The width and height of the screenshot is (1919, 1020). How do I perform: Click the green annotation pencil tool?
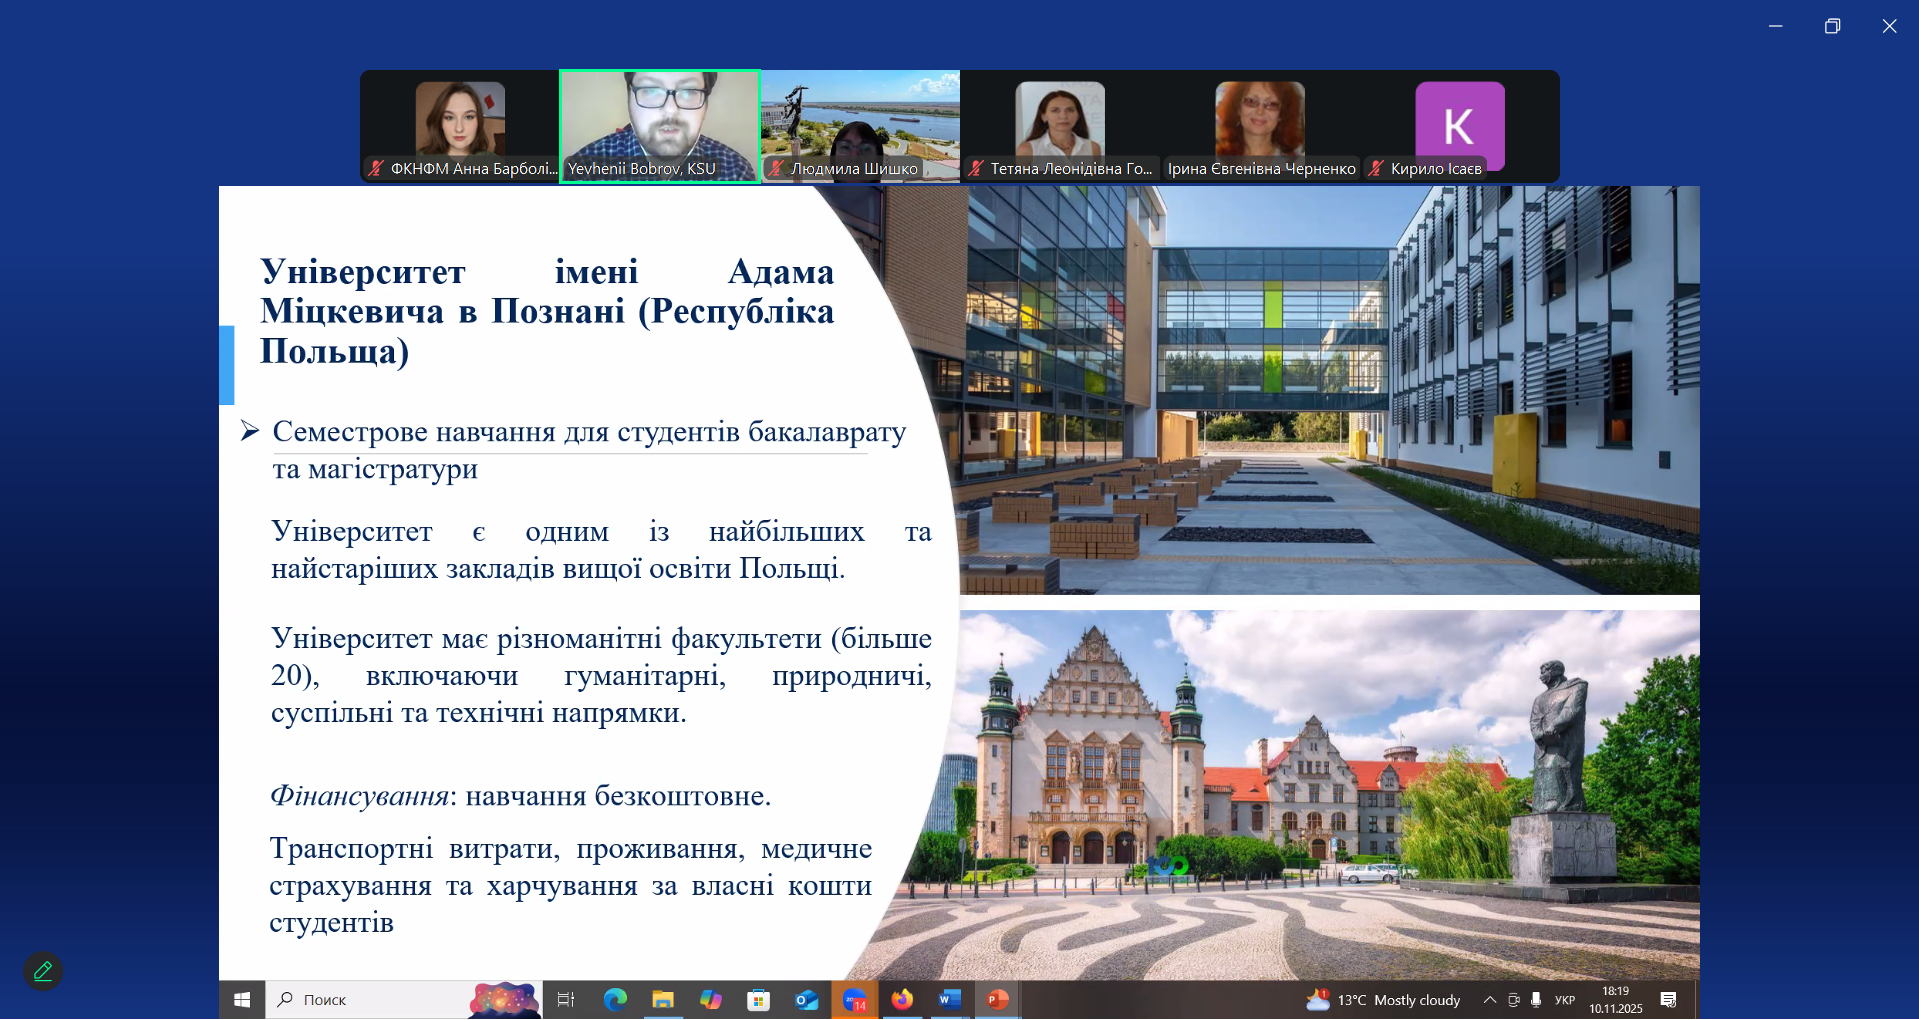point(42,970)
